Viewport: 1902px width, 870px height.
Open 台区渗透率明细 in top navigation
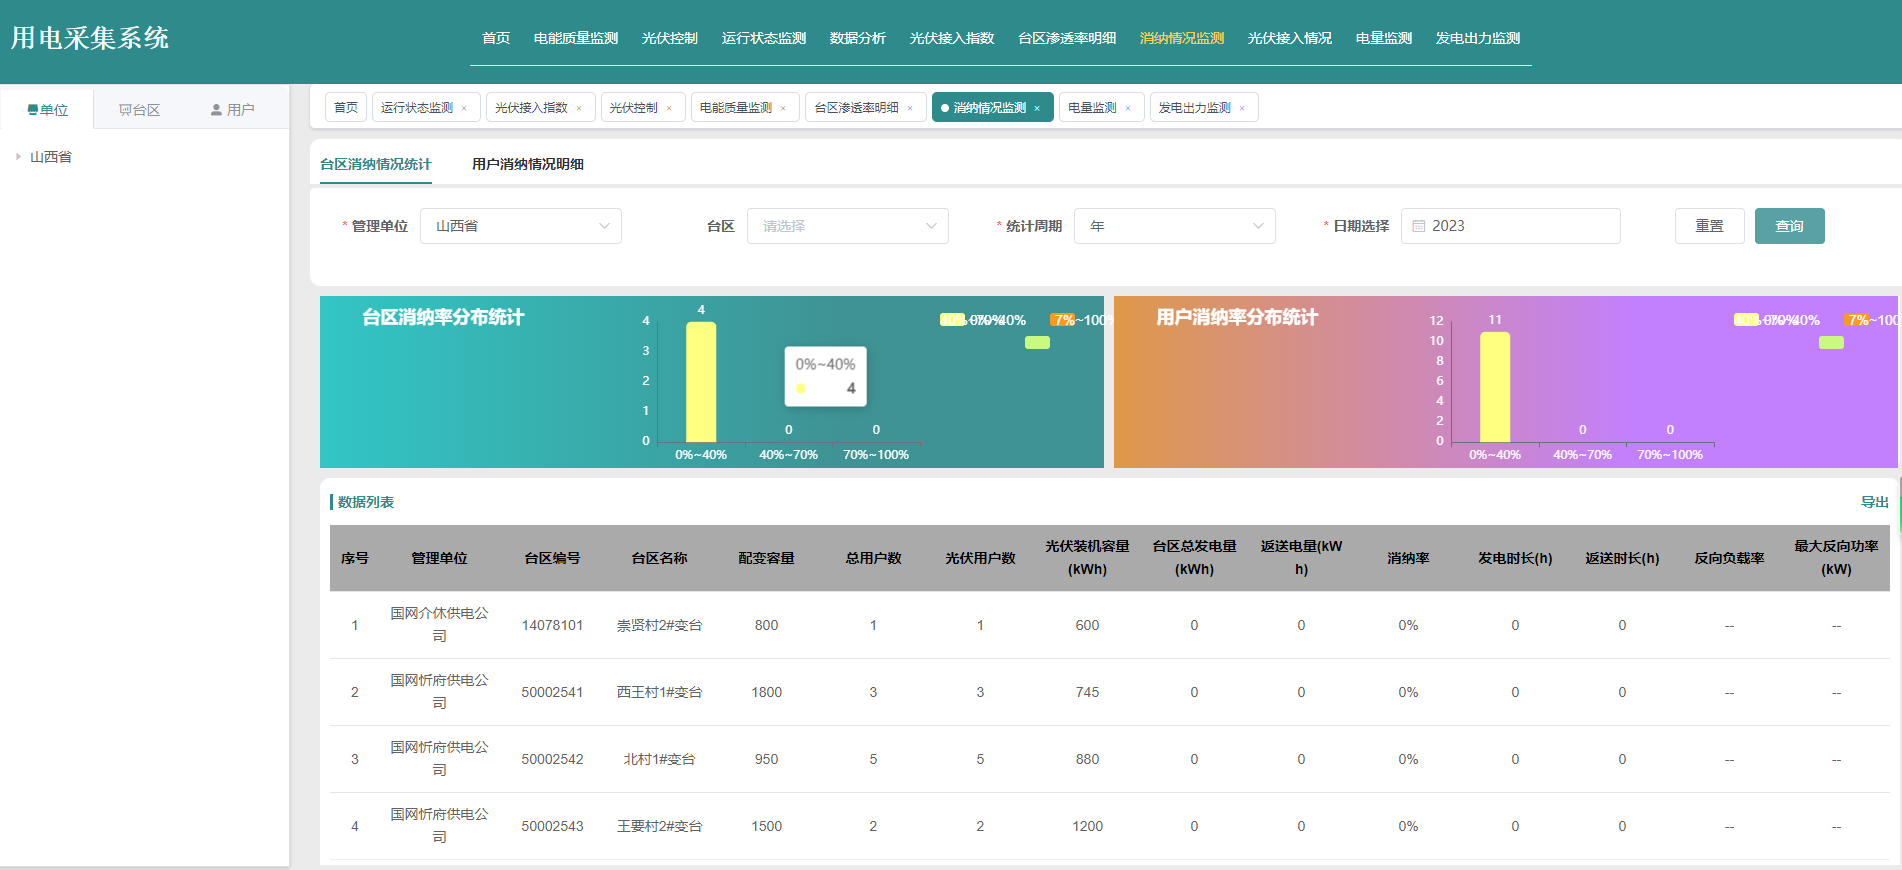pyautogui.click(x=1067, y=38)
